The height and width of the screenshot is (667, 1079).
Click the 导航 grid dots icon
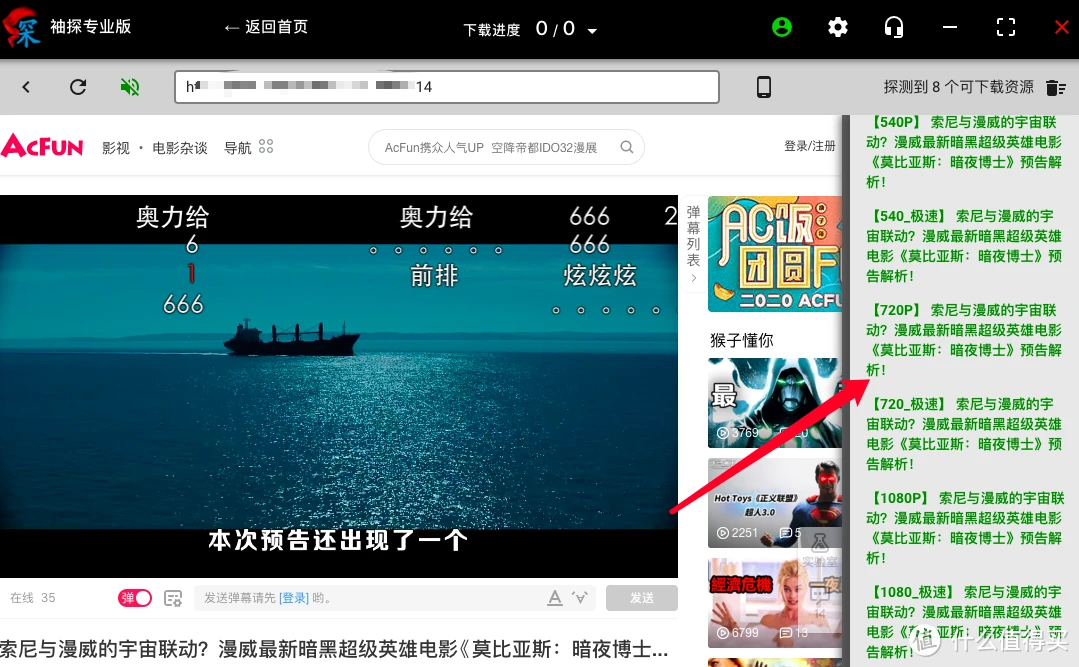point(266,147)
